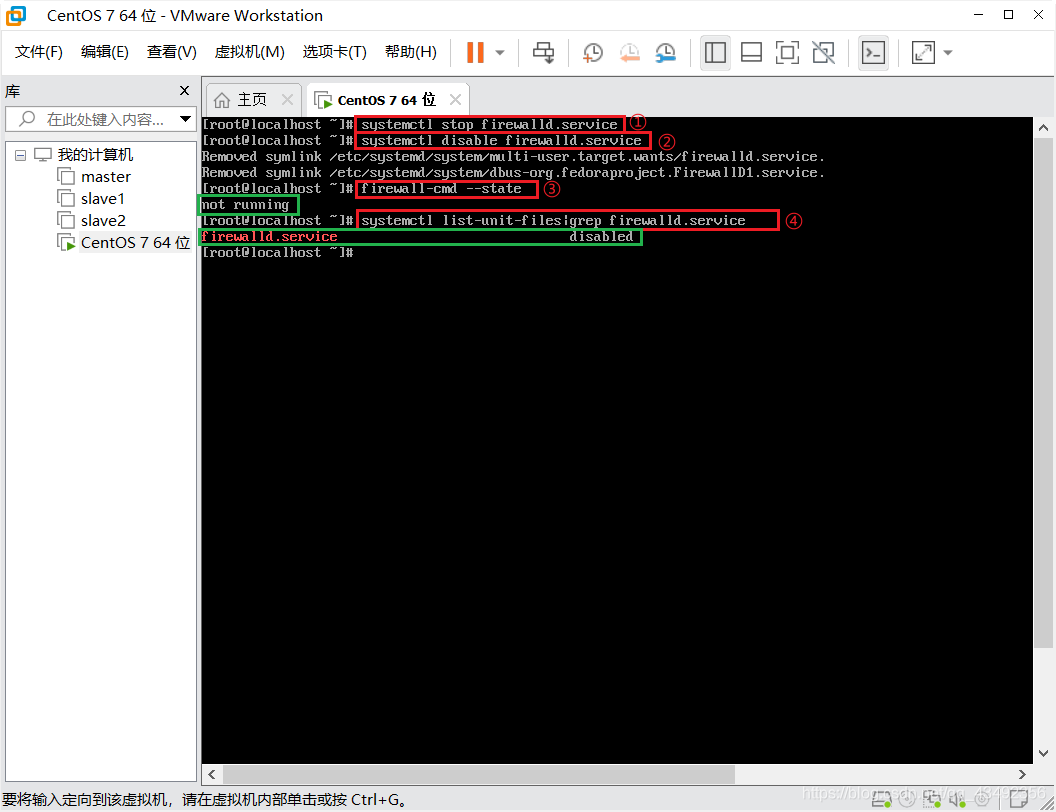Image resolution: width=1056 pixels, height=812 pixels.
Task: Click the running CentOS 7 VM icon
Action: [66, 242]
